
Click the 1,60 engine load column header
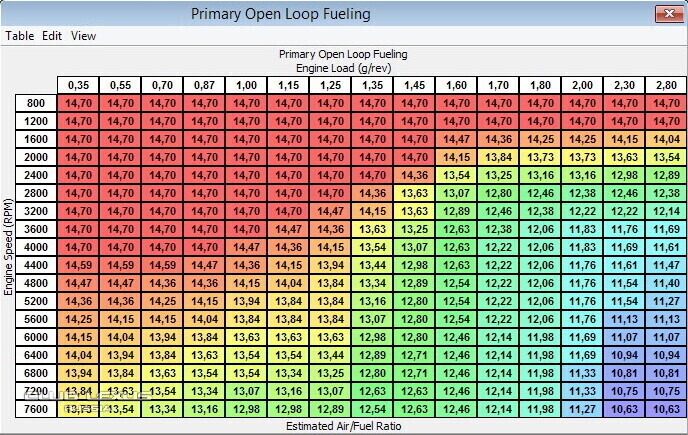(455, 85)
